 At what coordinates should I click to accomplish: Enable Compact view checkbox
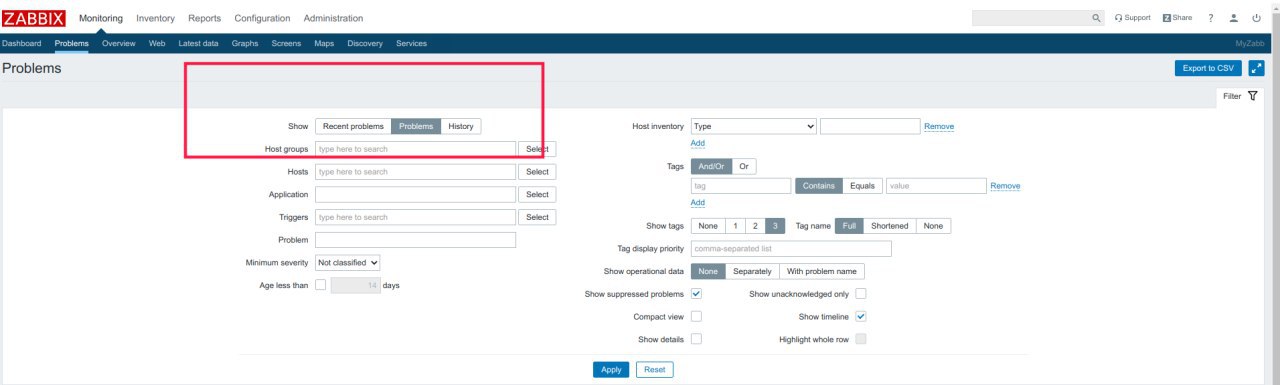696,316
